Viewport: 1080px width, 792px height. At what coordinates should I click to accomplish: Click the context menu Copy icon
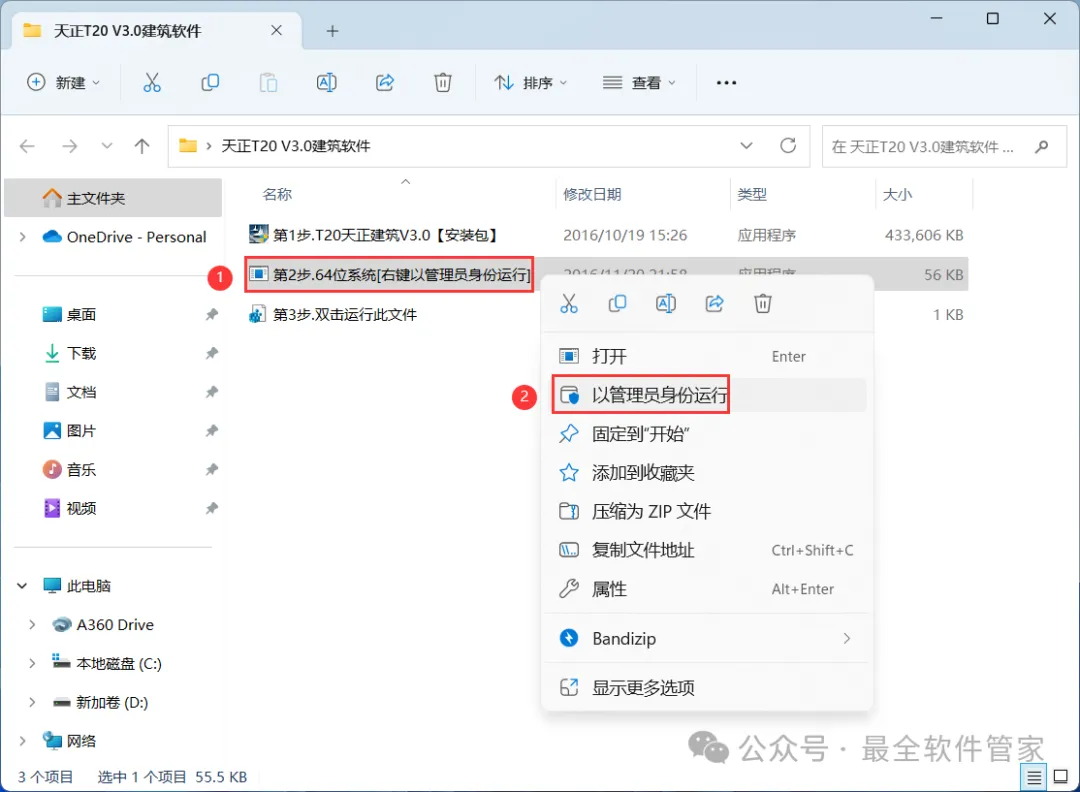617,304
